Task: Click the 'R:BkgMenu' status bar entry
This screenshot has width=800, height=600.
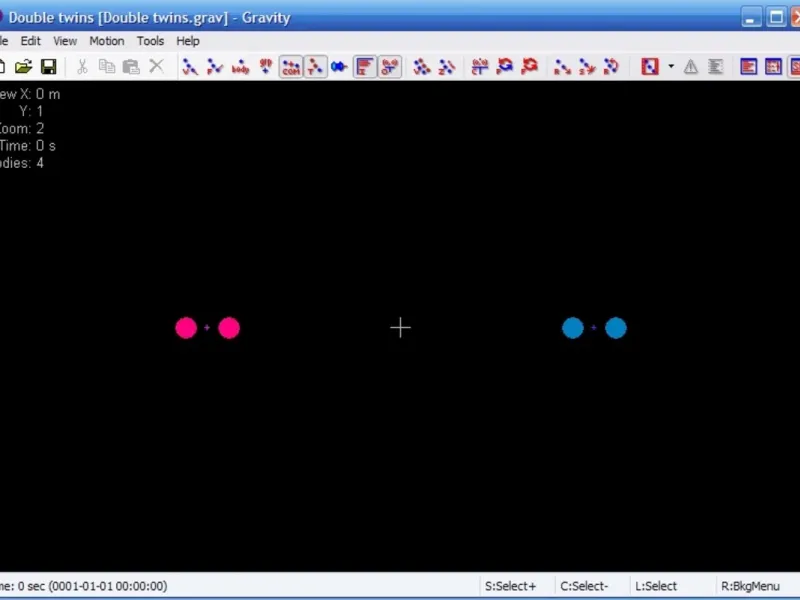Action: 751,586
